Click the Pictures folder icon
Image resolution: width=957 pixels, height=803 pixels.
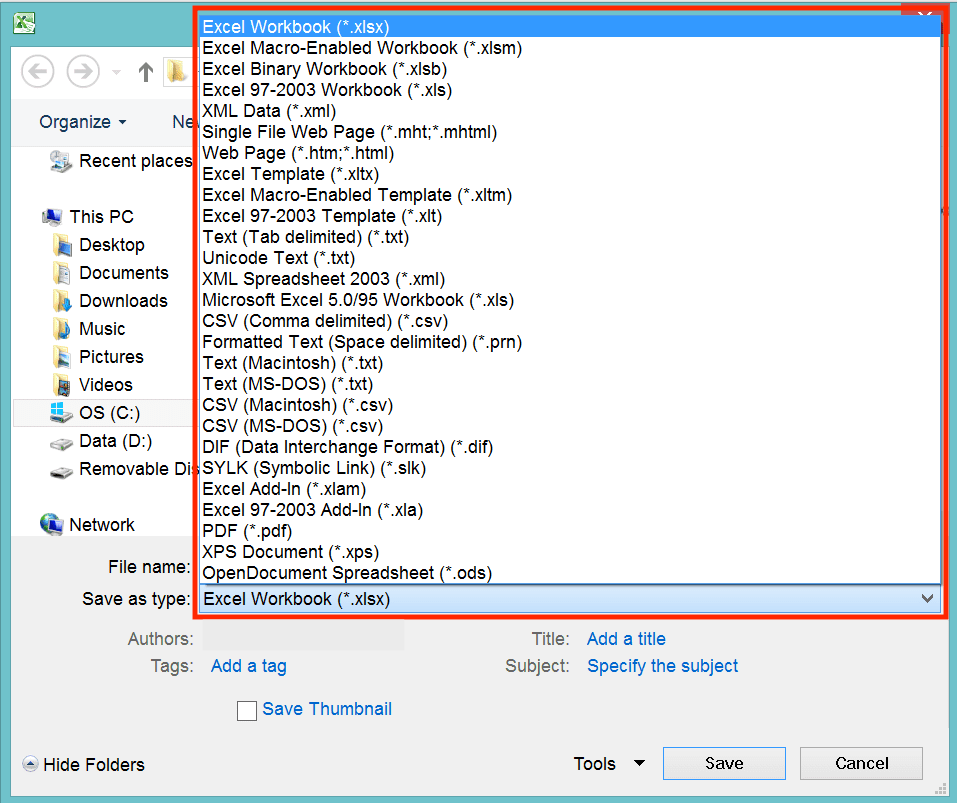pyautogui.click(x=62, y=358)
